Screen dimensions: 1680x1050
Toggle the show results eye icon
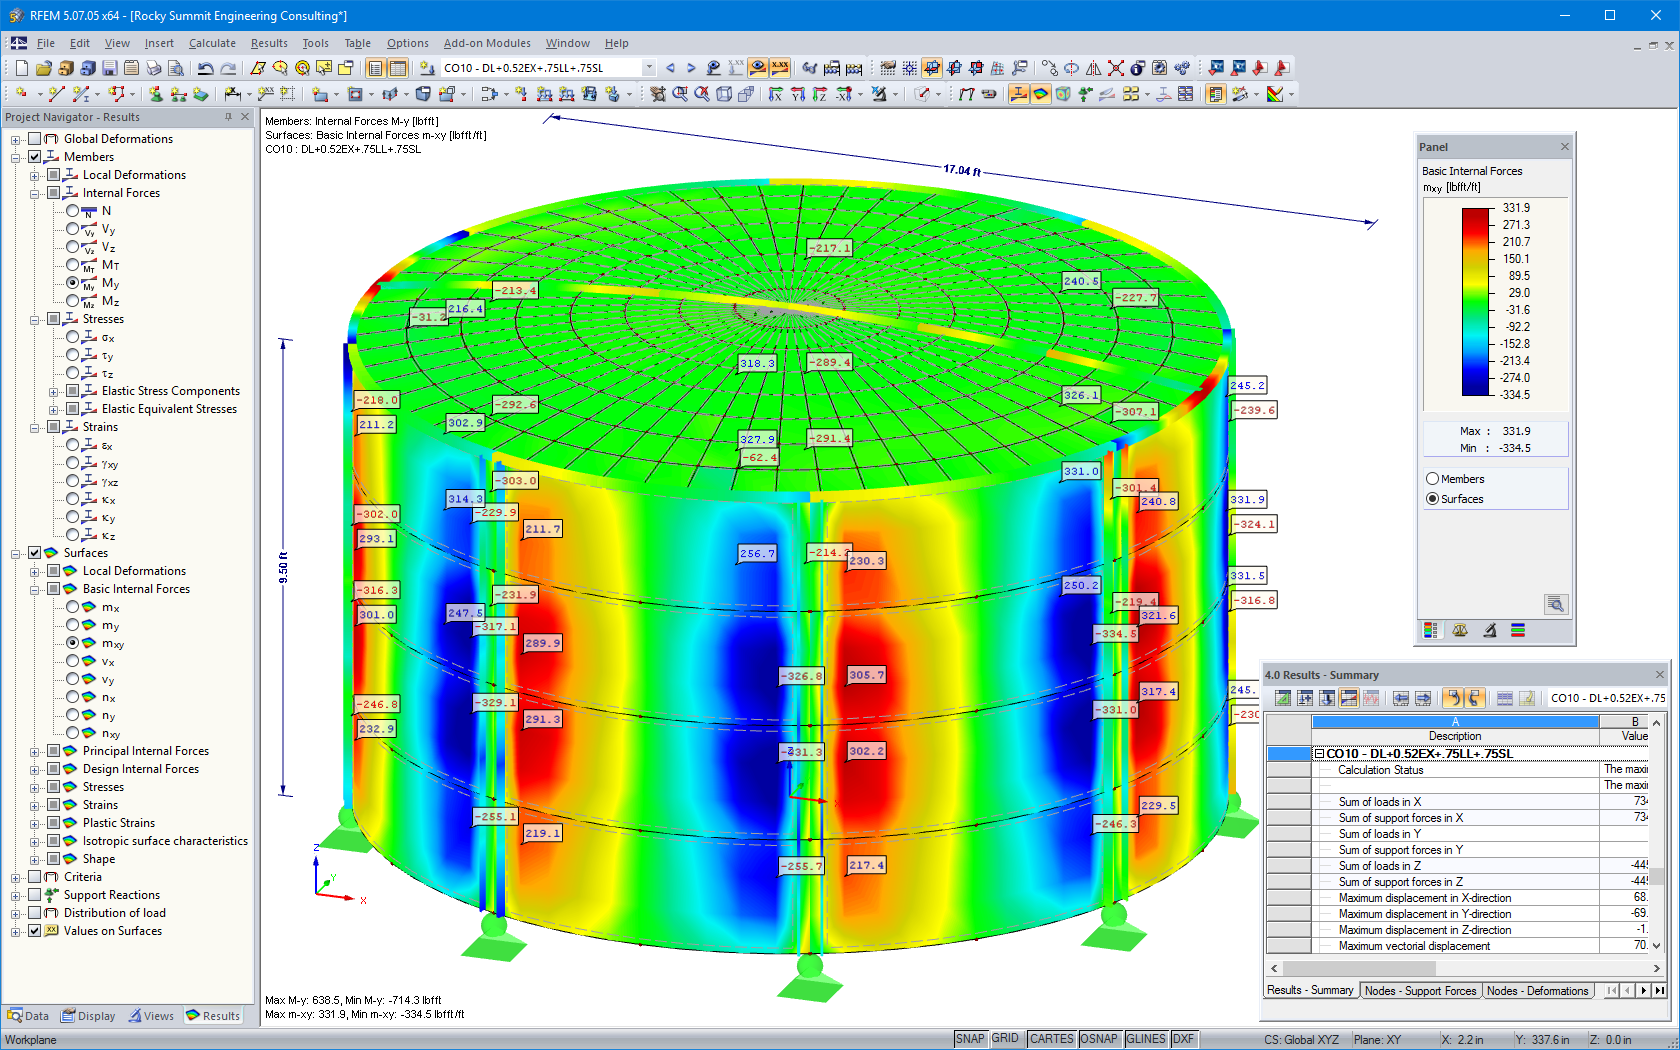758,68
